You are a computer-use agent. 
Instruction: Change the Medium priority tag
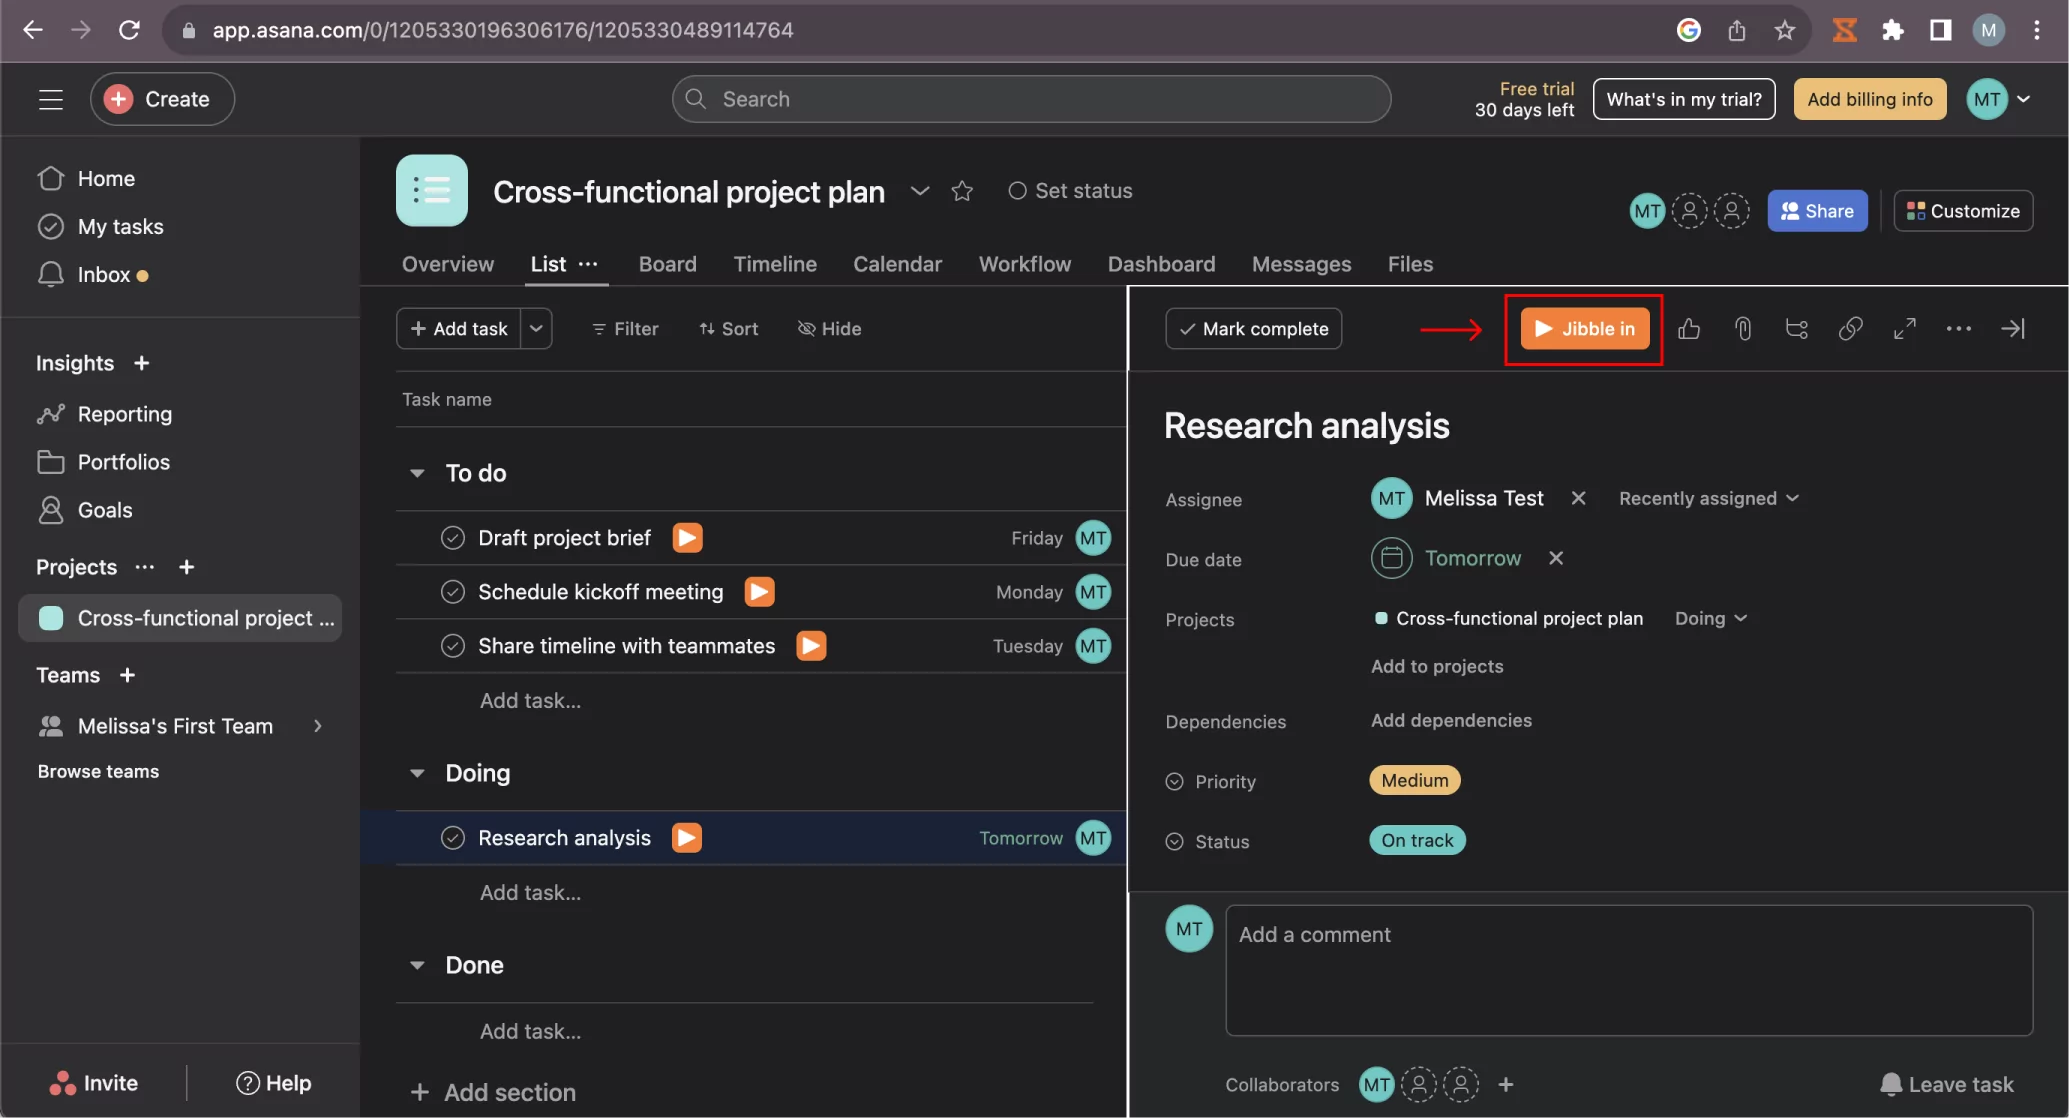point(1415,780)
